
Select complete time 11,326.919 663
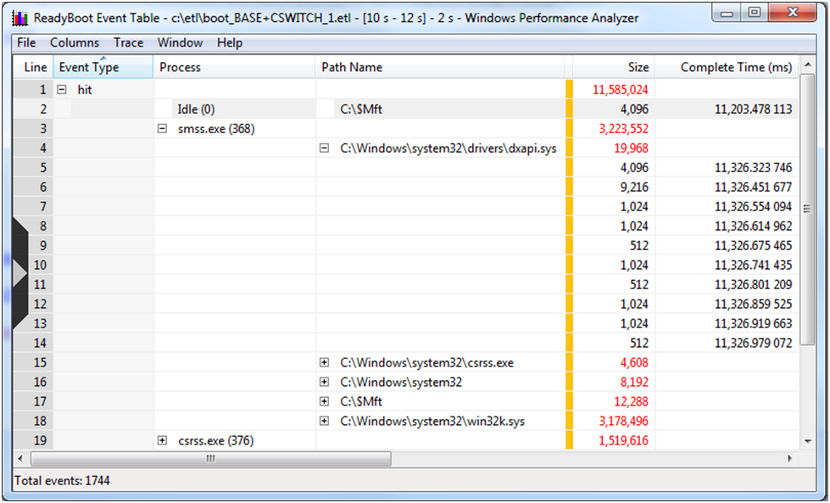pos(753,324)
